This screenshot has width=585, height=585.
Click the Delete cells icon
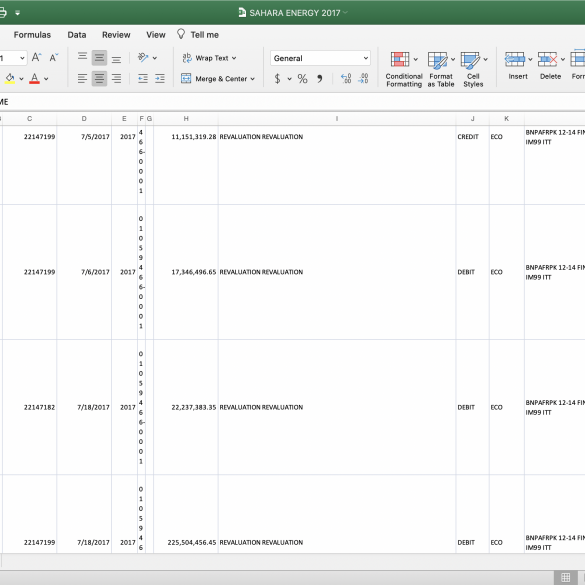click(547, 59)
